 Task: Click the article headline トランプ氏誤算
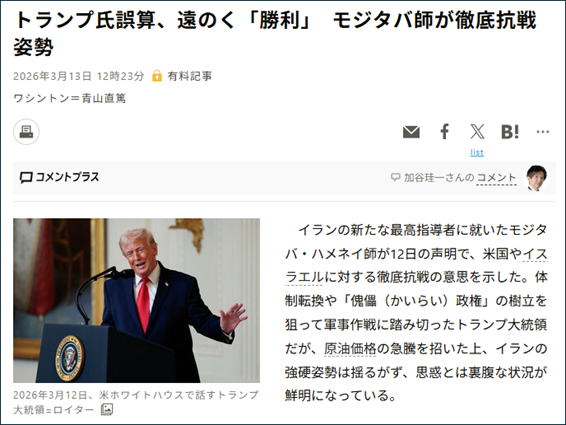pos(274,34)
